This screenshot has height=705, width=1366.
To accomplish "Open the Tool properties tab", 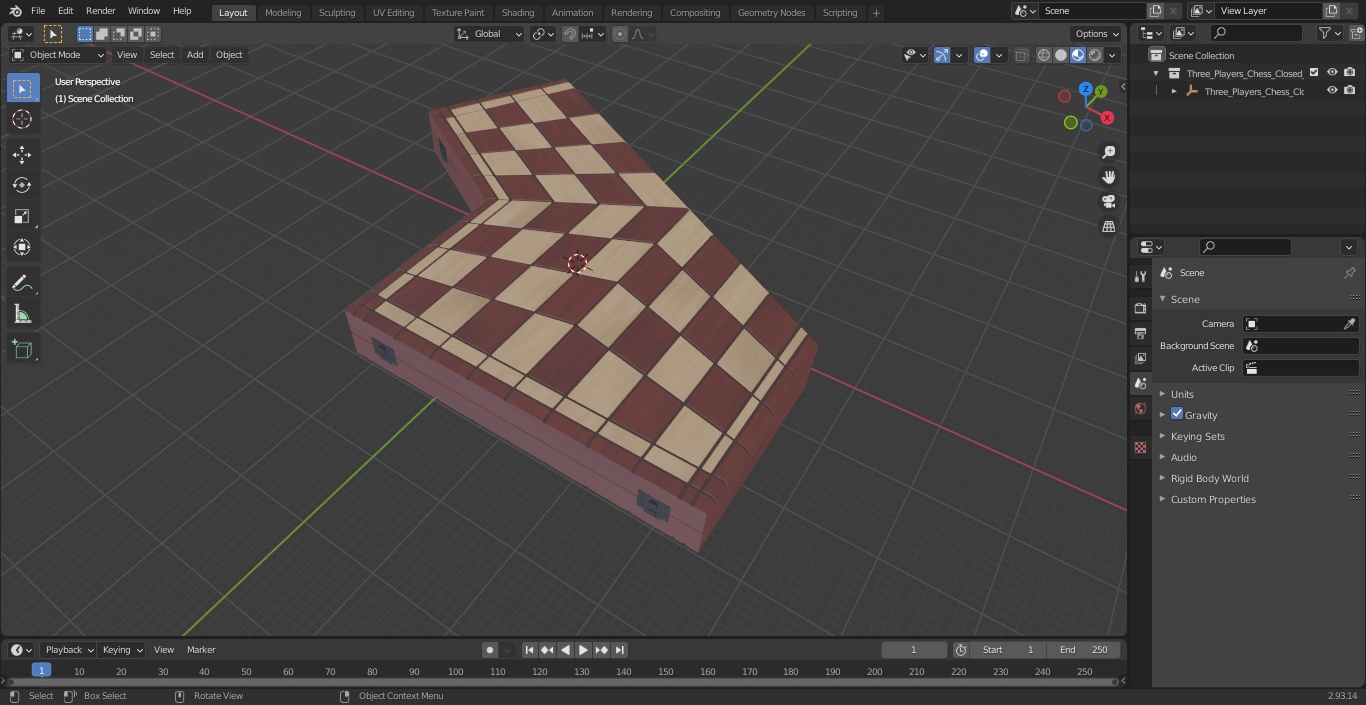I will (1140, 276).
